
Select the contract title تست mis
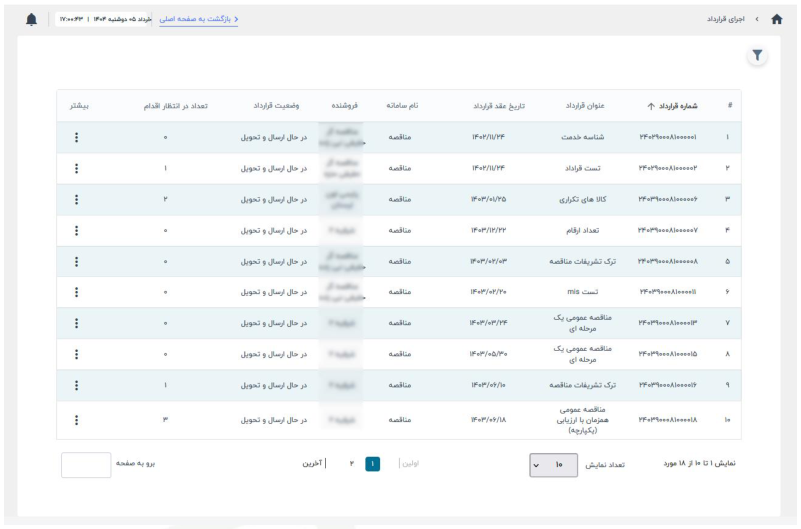coord(583,292)
